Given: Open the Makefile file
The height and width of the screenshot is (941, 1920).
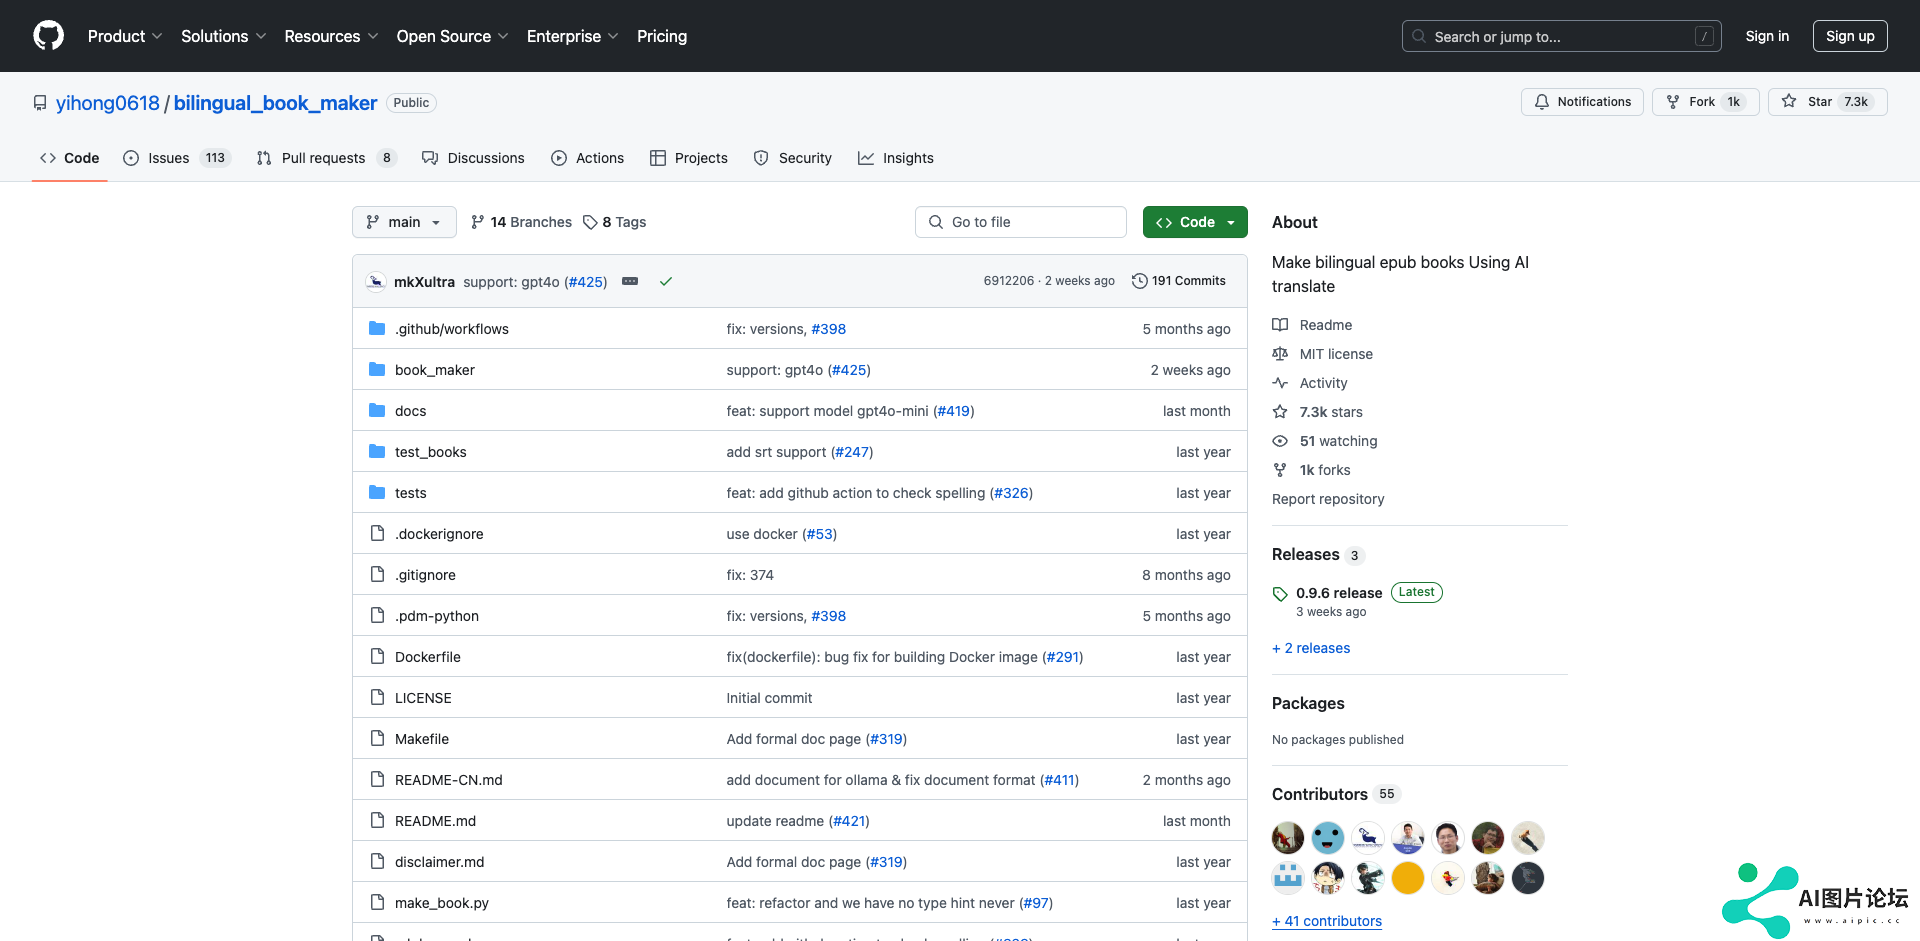Looking at the screenshot, I should tap(422, 739).
